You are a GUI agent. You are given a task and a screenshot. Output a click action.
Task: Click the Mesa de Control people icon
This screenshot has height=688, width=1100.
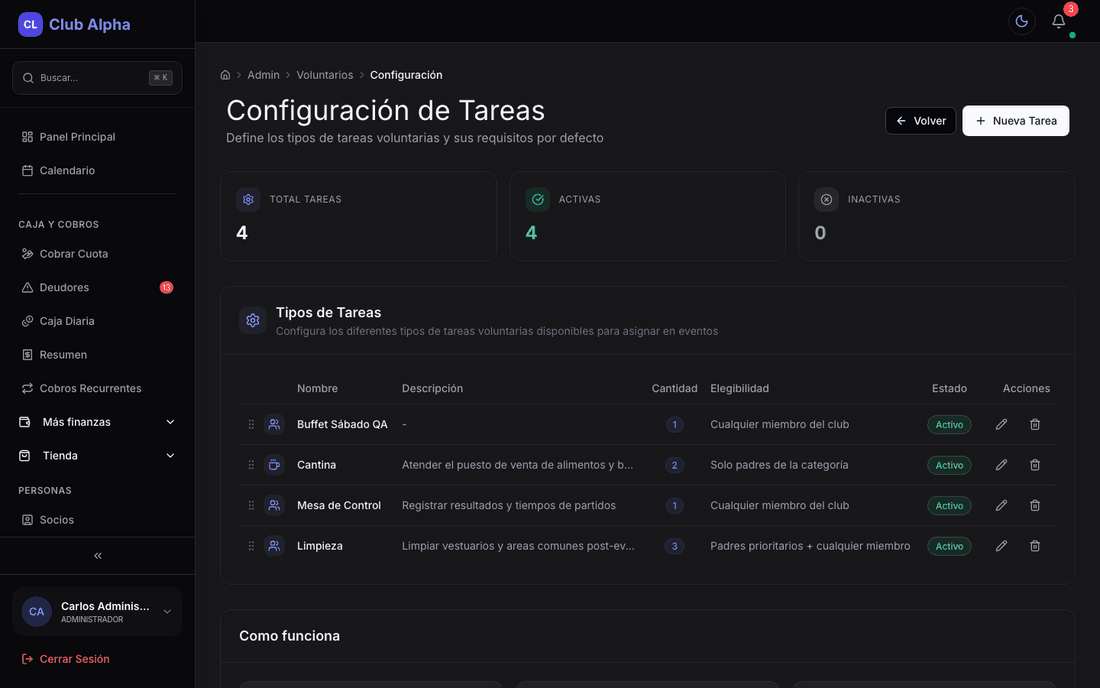coord(274,506)
